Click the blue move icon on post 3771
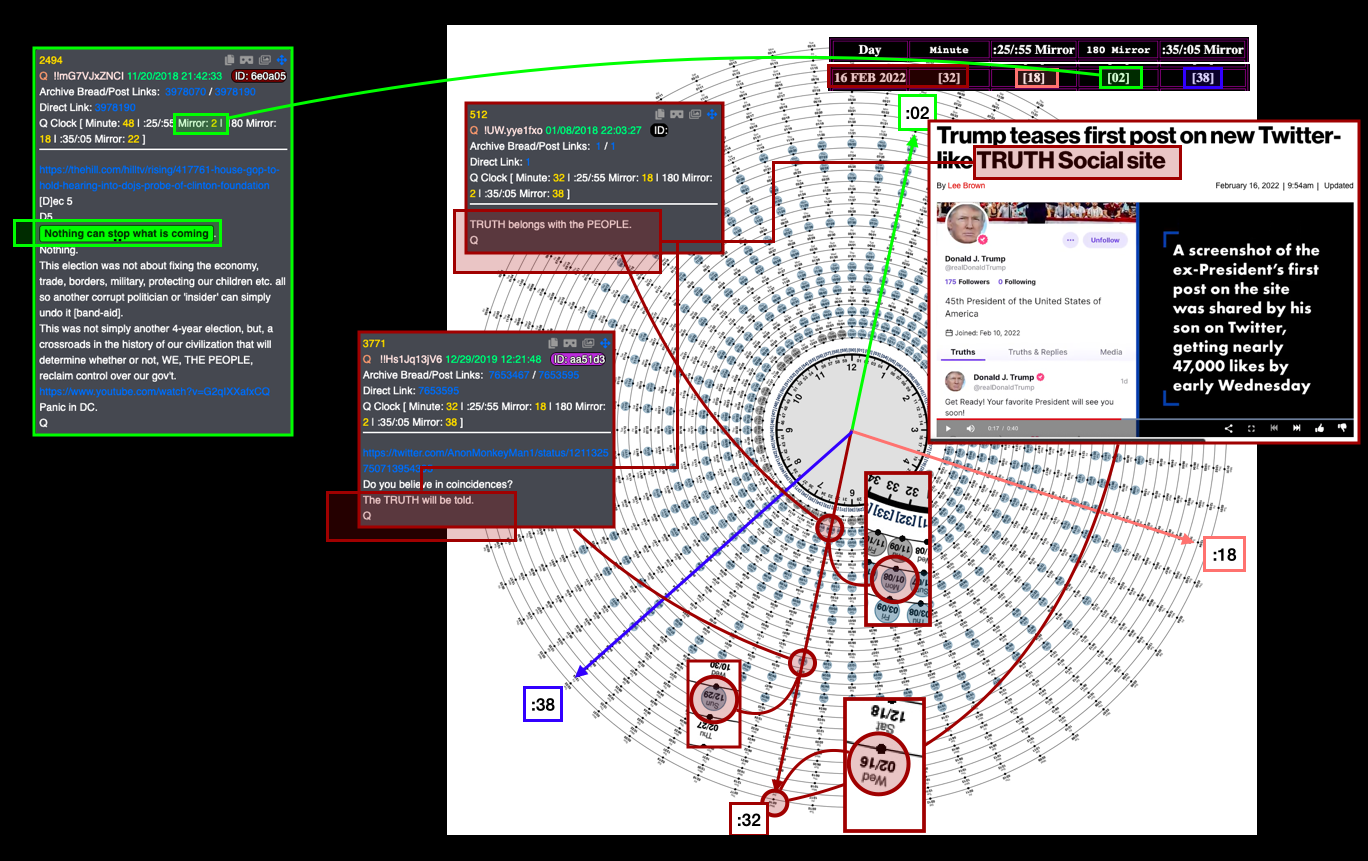1368x861 pixels. click(x=603, y=344)
